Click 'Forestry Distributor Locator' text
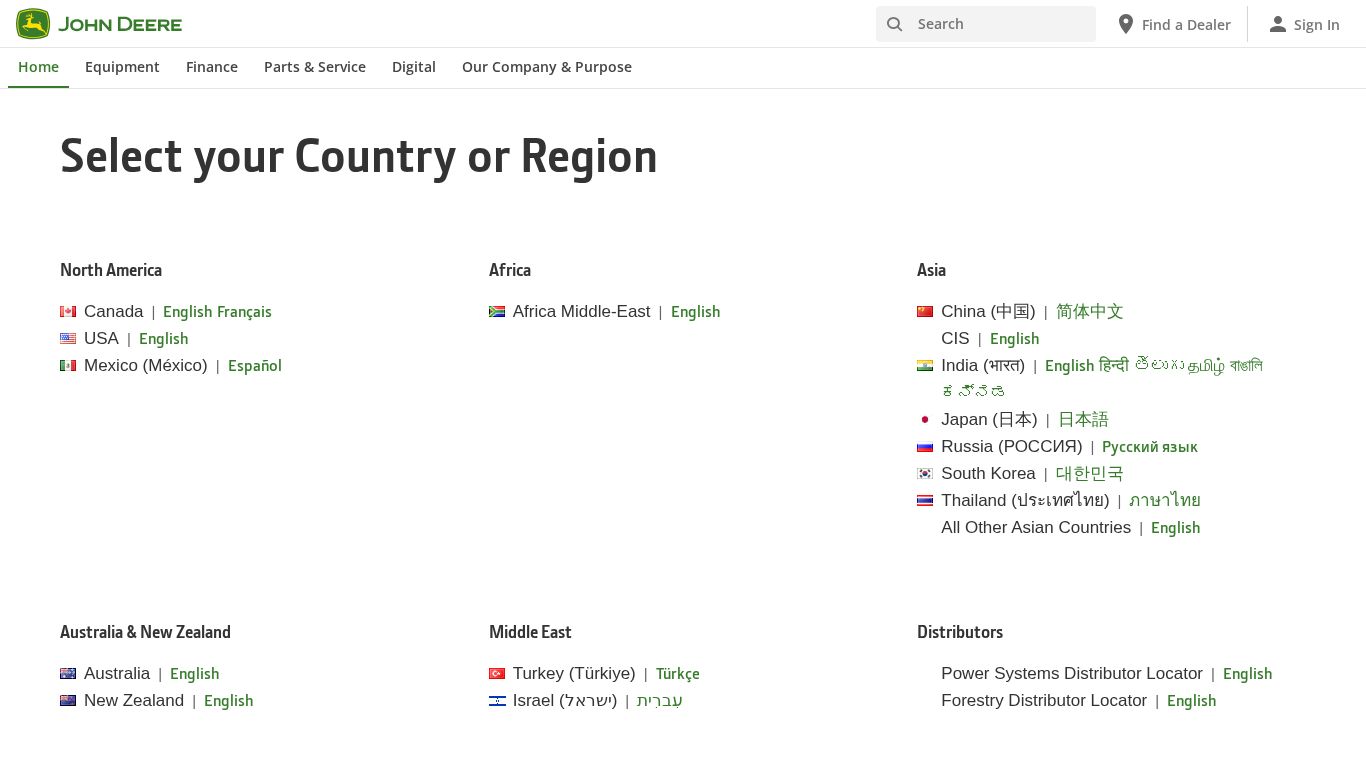 click(x=1044, y=701)
